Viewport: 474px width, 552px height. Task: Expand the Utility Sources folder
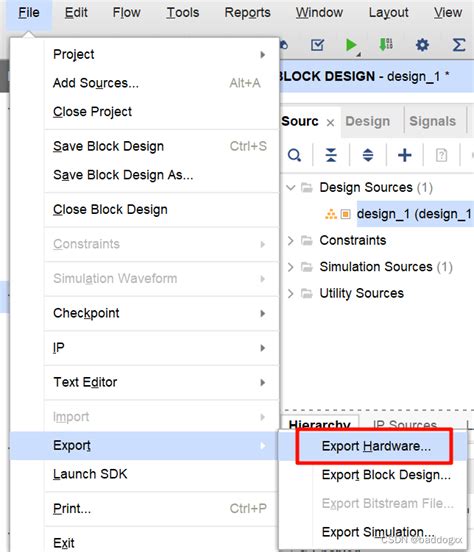[x=291, y=294]
